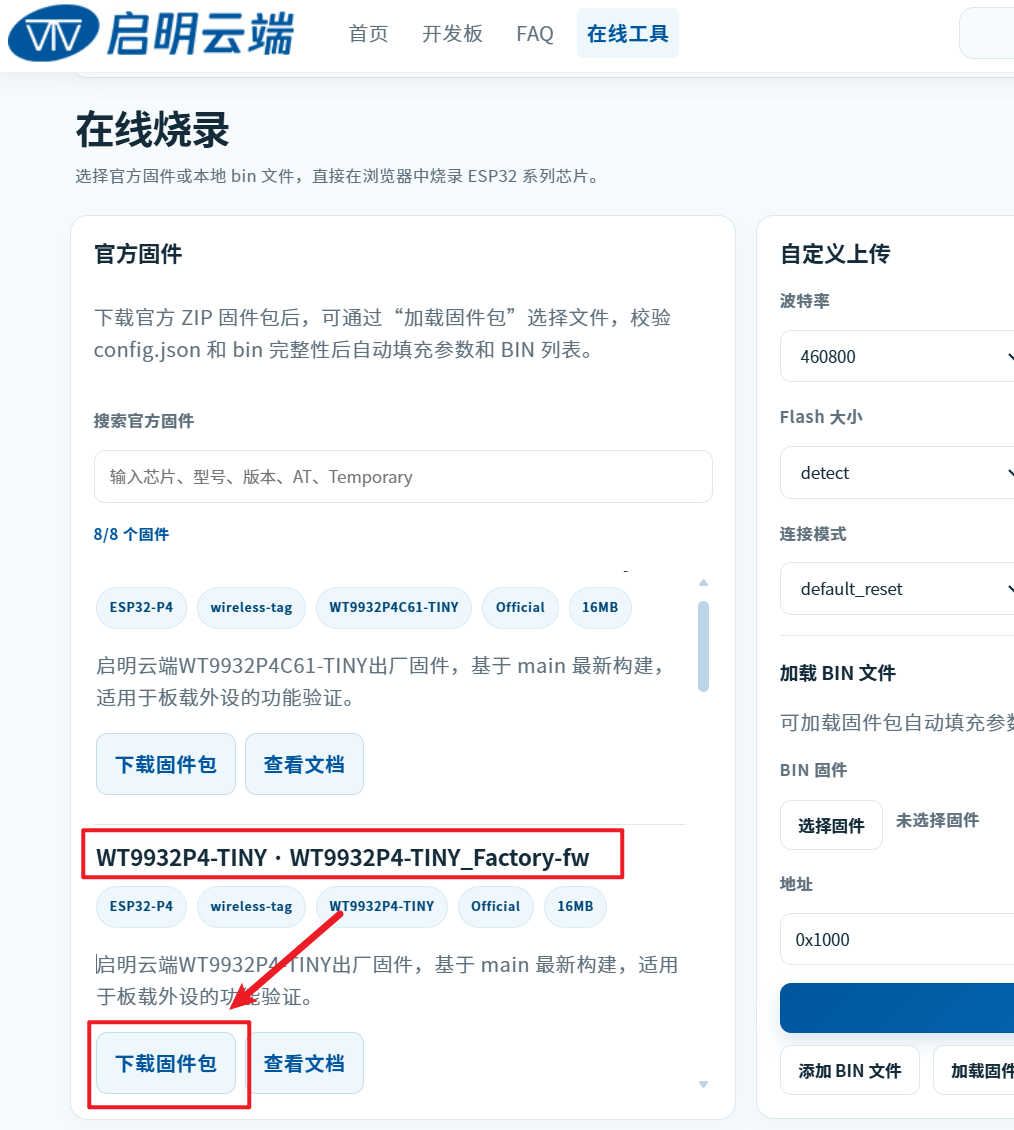
Task: Click the Official tag in the WT9932P4C61-TINY card
Action: point(520,608)
